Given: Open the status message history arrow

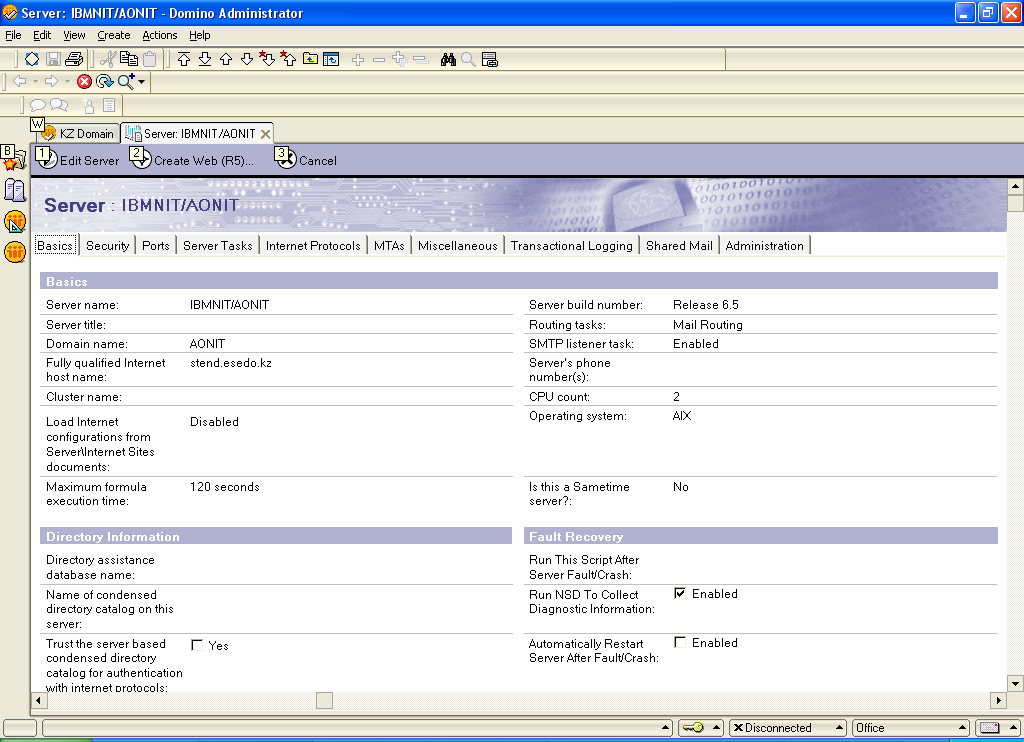Looking at the screenshot, I should 665,728.
